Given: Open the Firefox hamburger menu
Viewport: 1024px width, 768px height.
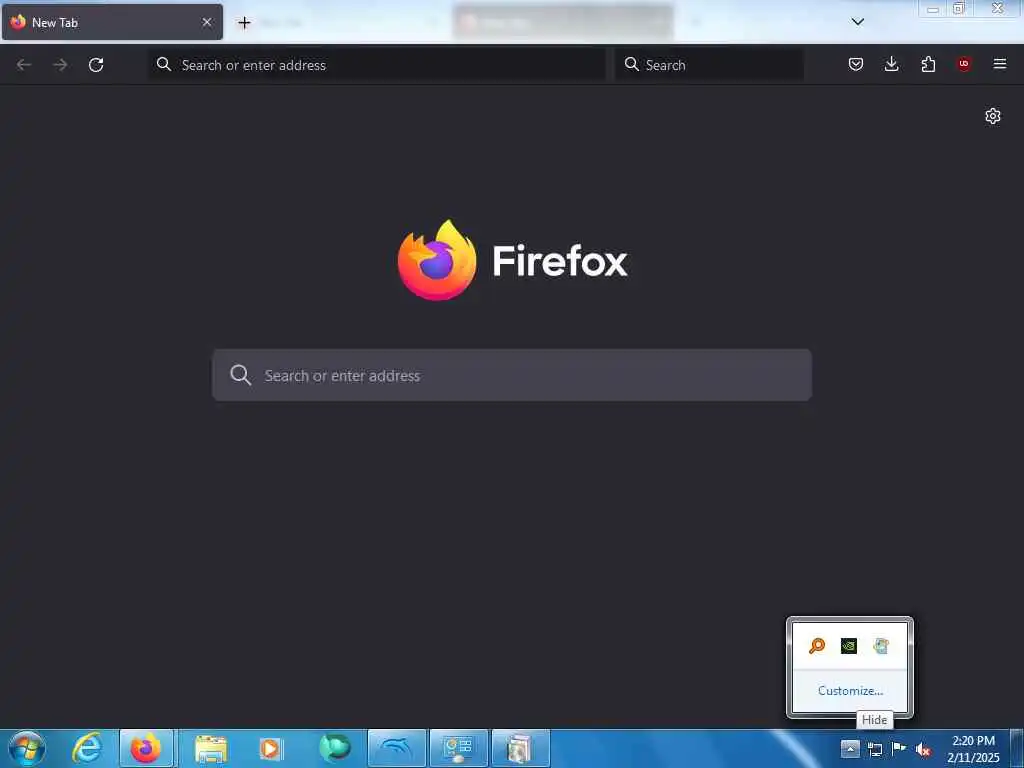Looking at the screenshot, I should [1000, 64].
